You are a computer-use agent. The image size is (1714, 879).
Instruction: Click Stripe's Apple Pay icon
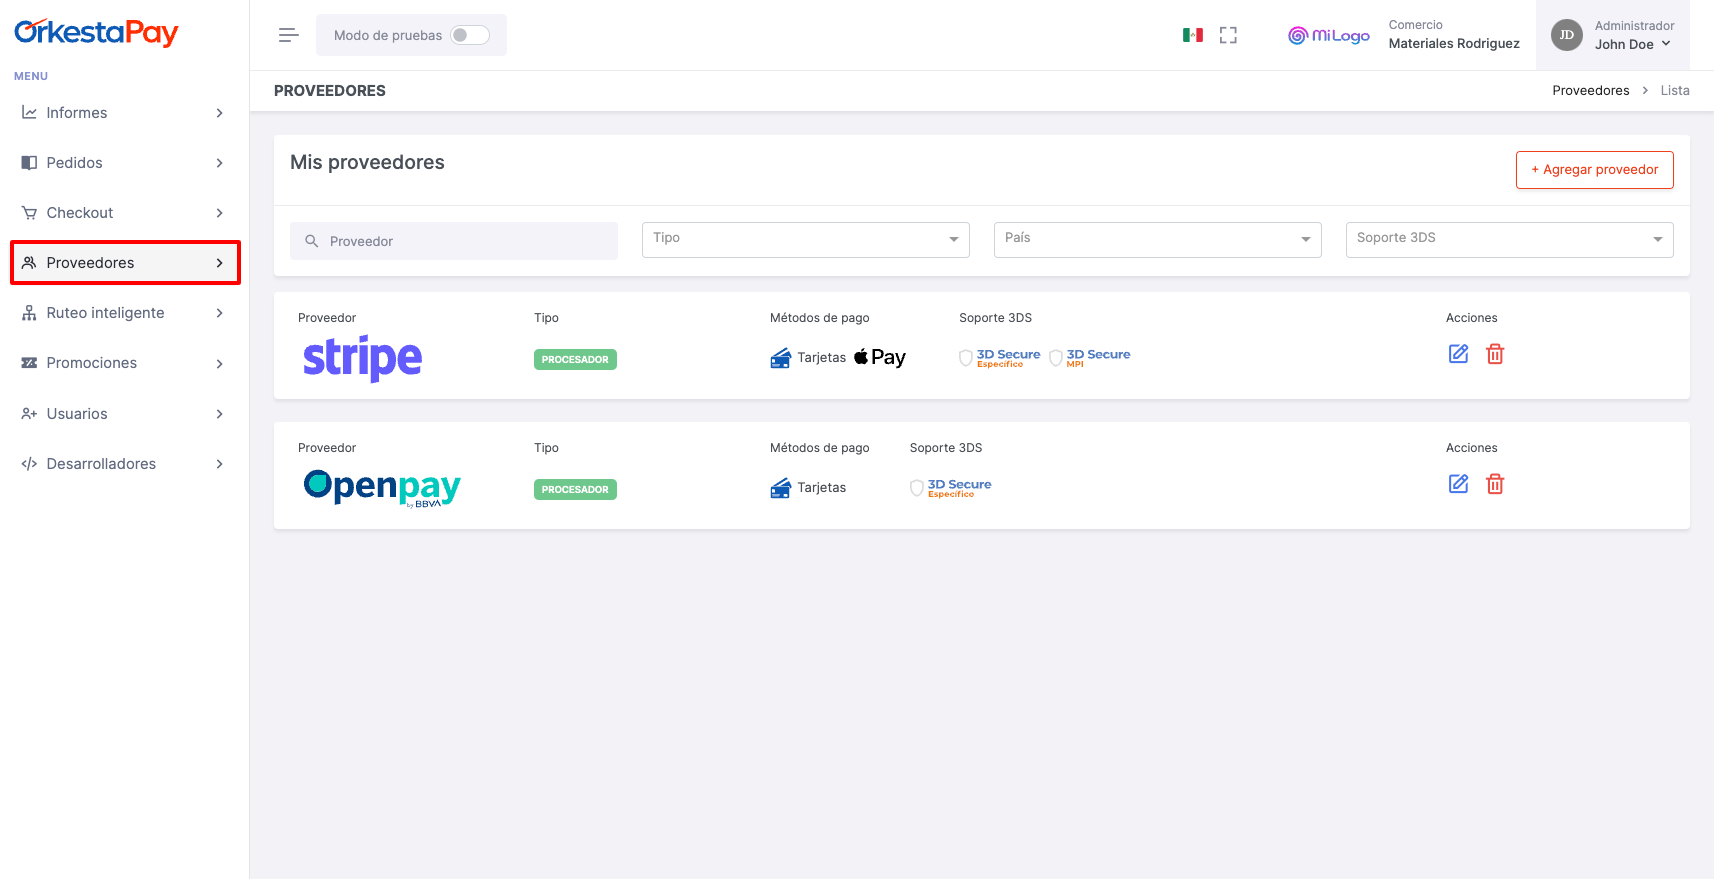click(880, 357)
